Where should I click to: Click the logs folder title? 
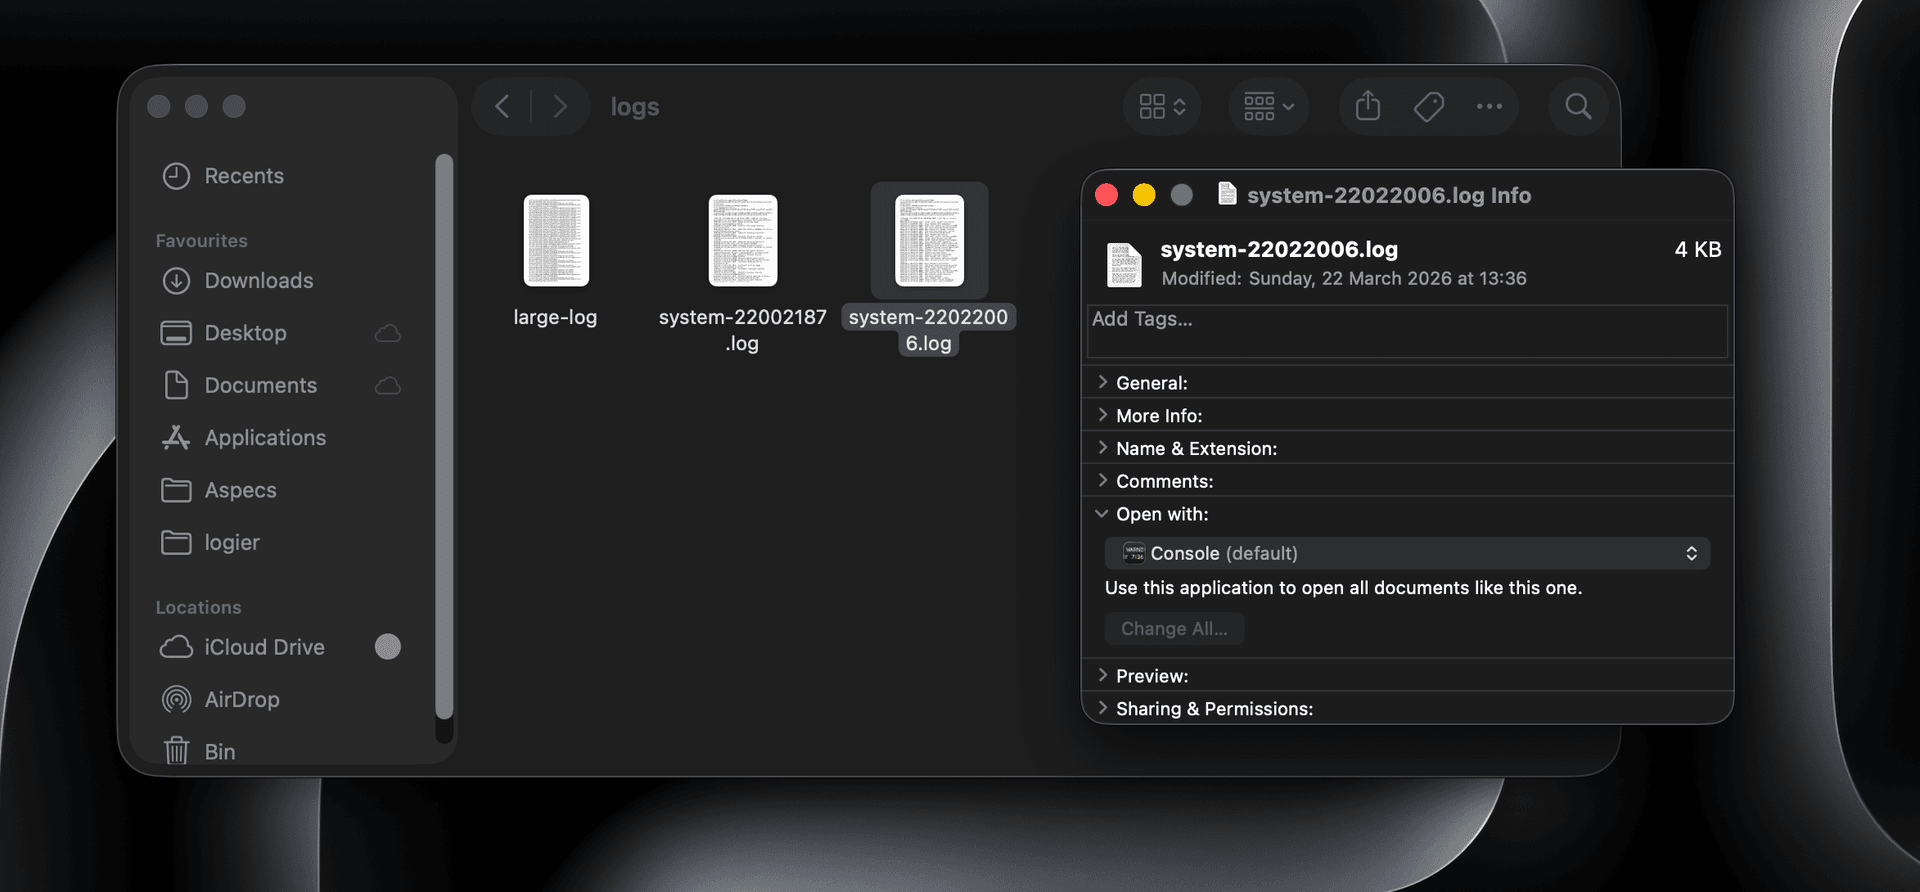pyautogui.click(x=635, y=107)
